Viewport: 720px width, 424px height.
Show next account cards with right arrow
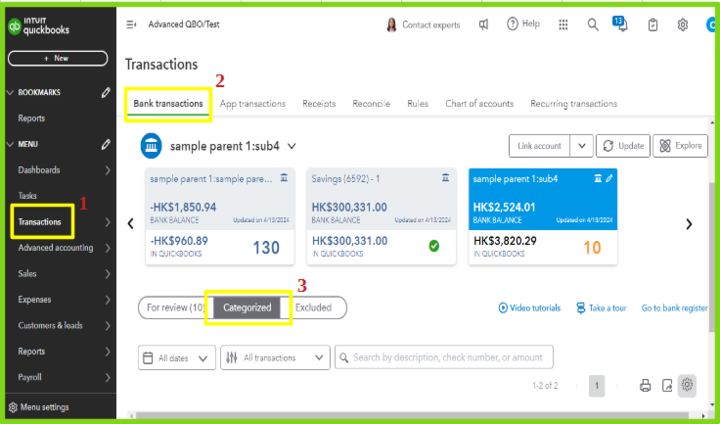point(689,224)
